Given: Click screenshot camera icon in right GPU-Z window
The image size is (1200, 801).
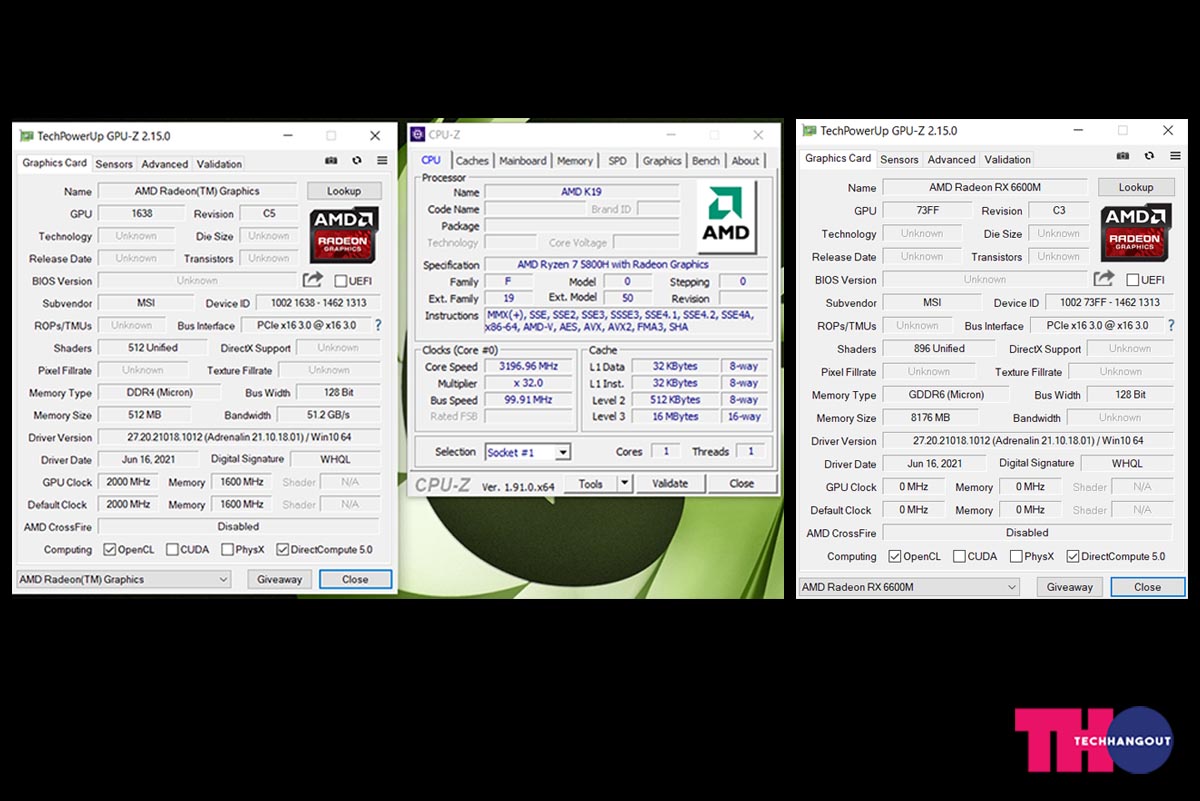Looking at the screenshot, I should coord(1123,156).
